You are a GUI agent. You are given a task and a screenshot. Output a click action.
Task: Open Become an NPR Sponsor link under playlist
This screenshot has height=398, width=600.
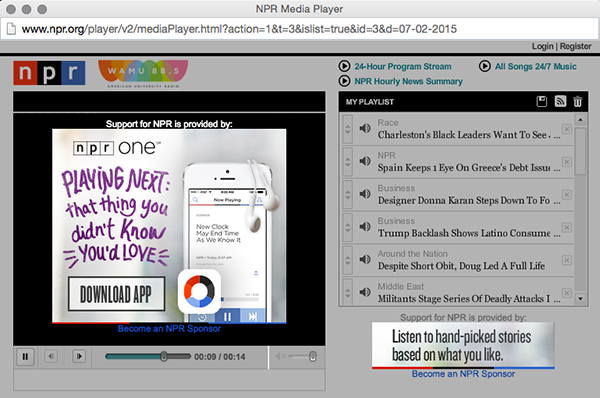pyautogui.click(x=463, y=374)
